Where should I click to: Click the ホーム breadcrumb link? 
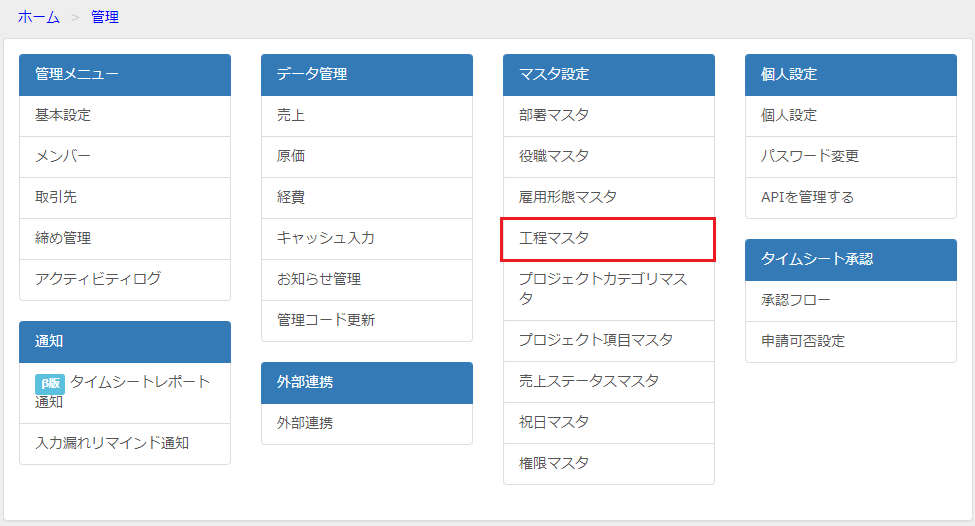(x=39, y=17)
